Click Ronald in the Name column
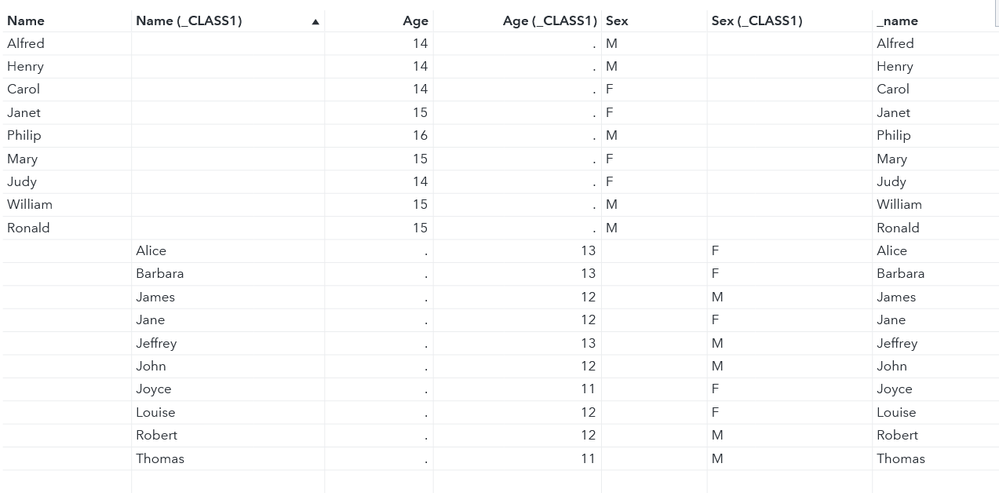Viewport: 999px width, 493px height. pos(28,228)
